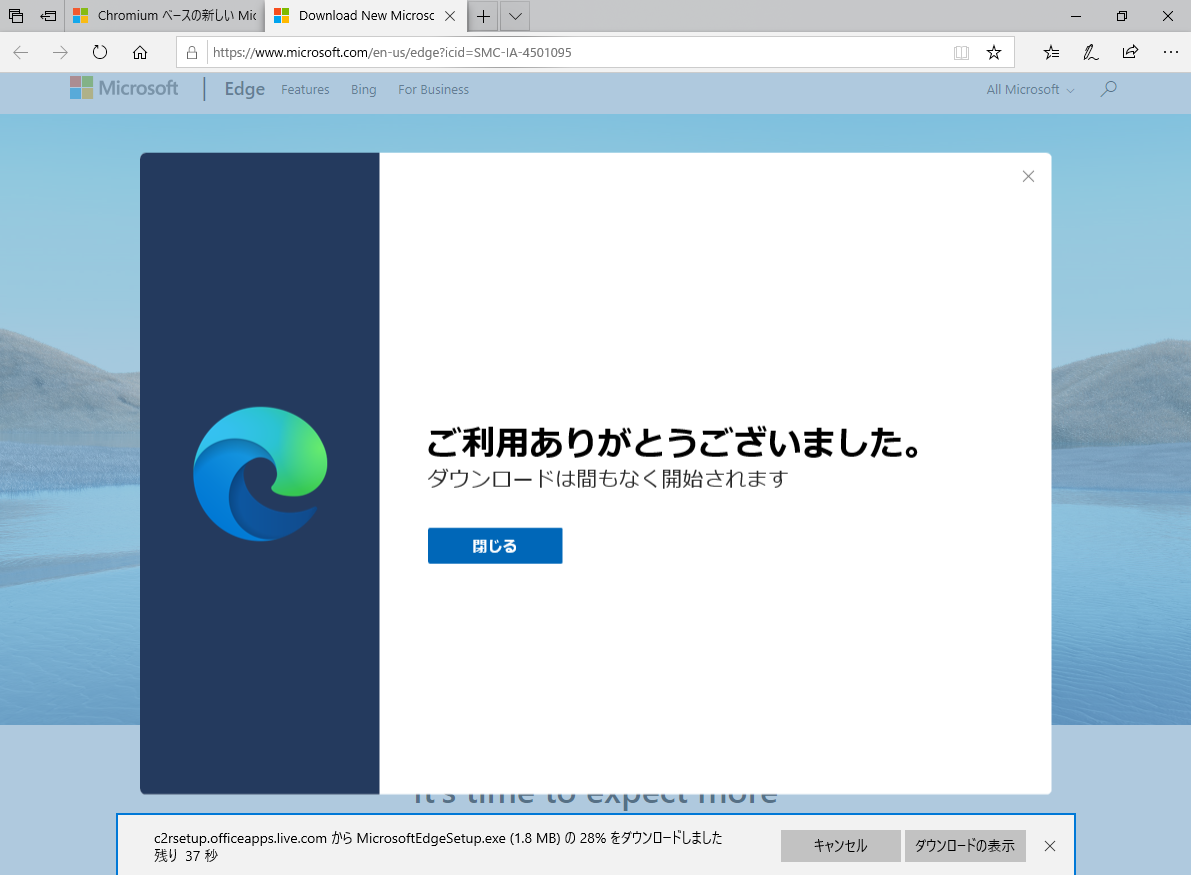Screen dimensions: 1191x875
Task: Open Settings and more menu
Action: pos(1170,52)
